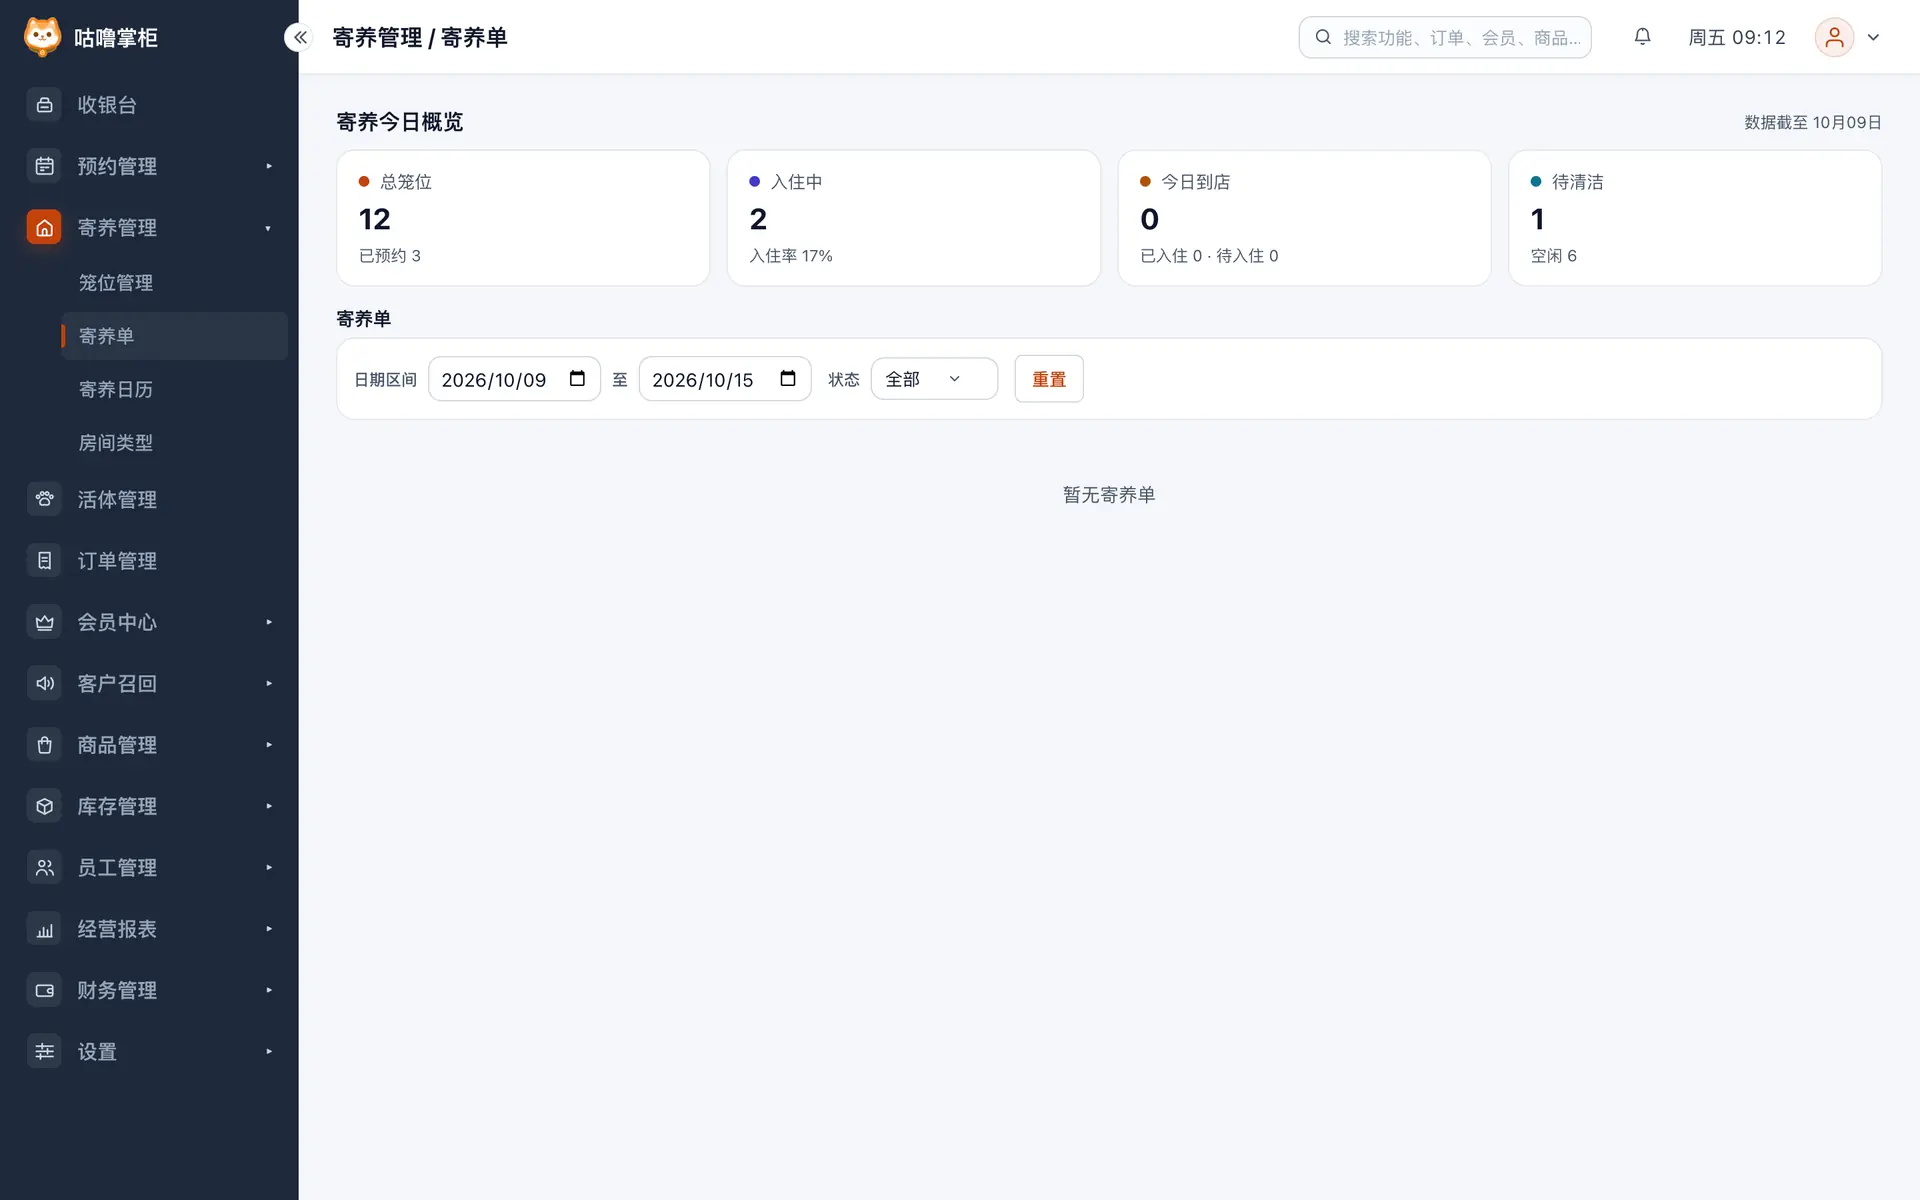Open notifications via the bell icon
Screen dimensions: 1920x1200
[1642, 37]
